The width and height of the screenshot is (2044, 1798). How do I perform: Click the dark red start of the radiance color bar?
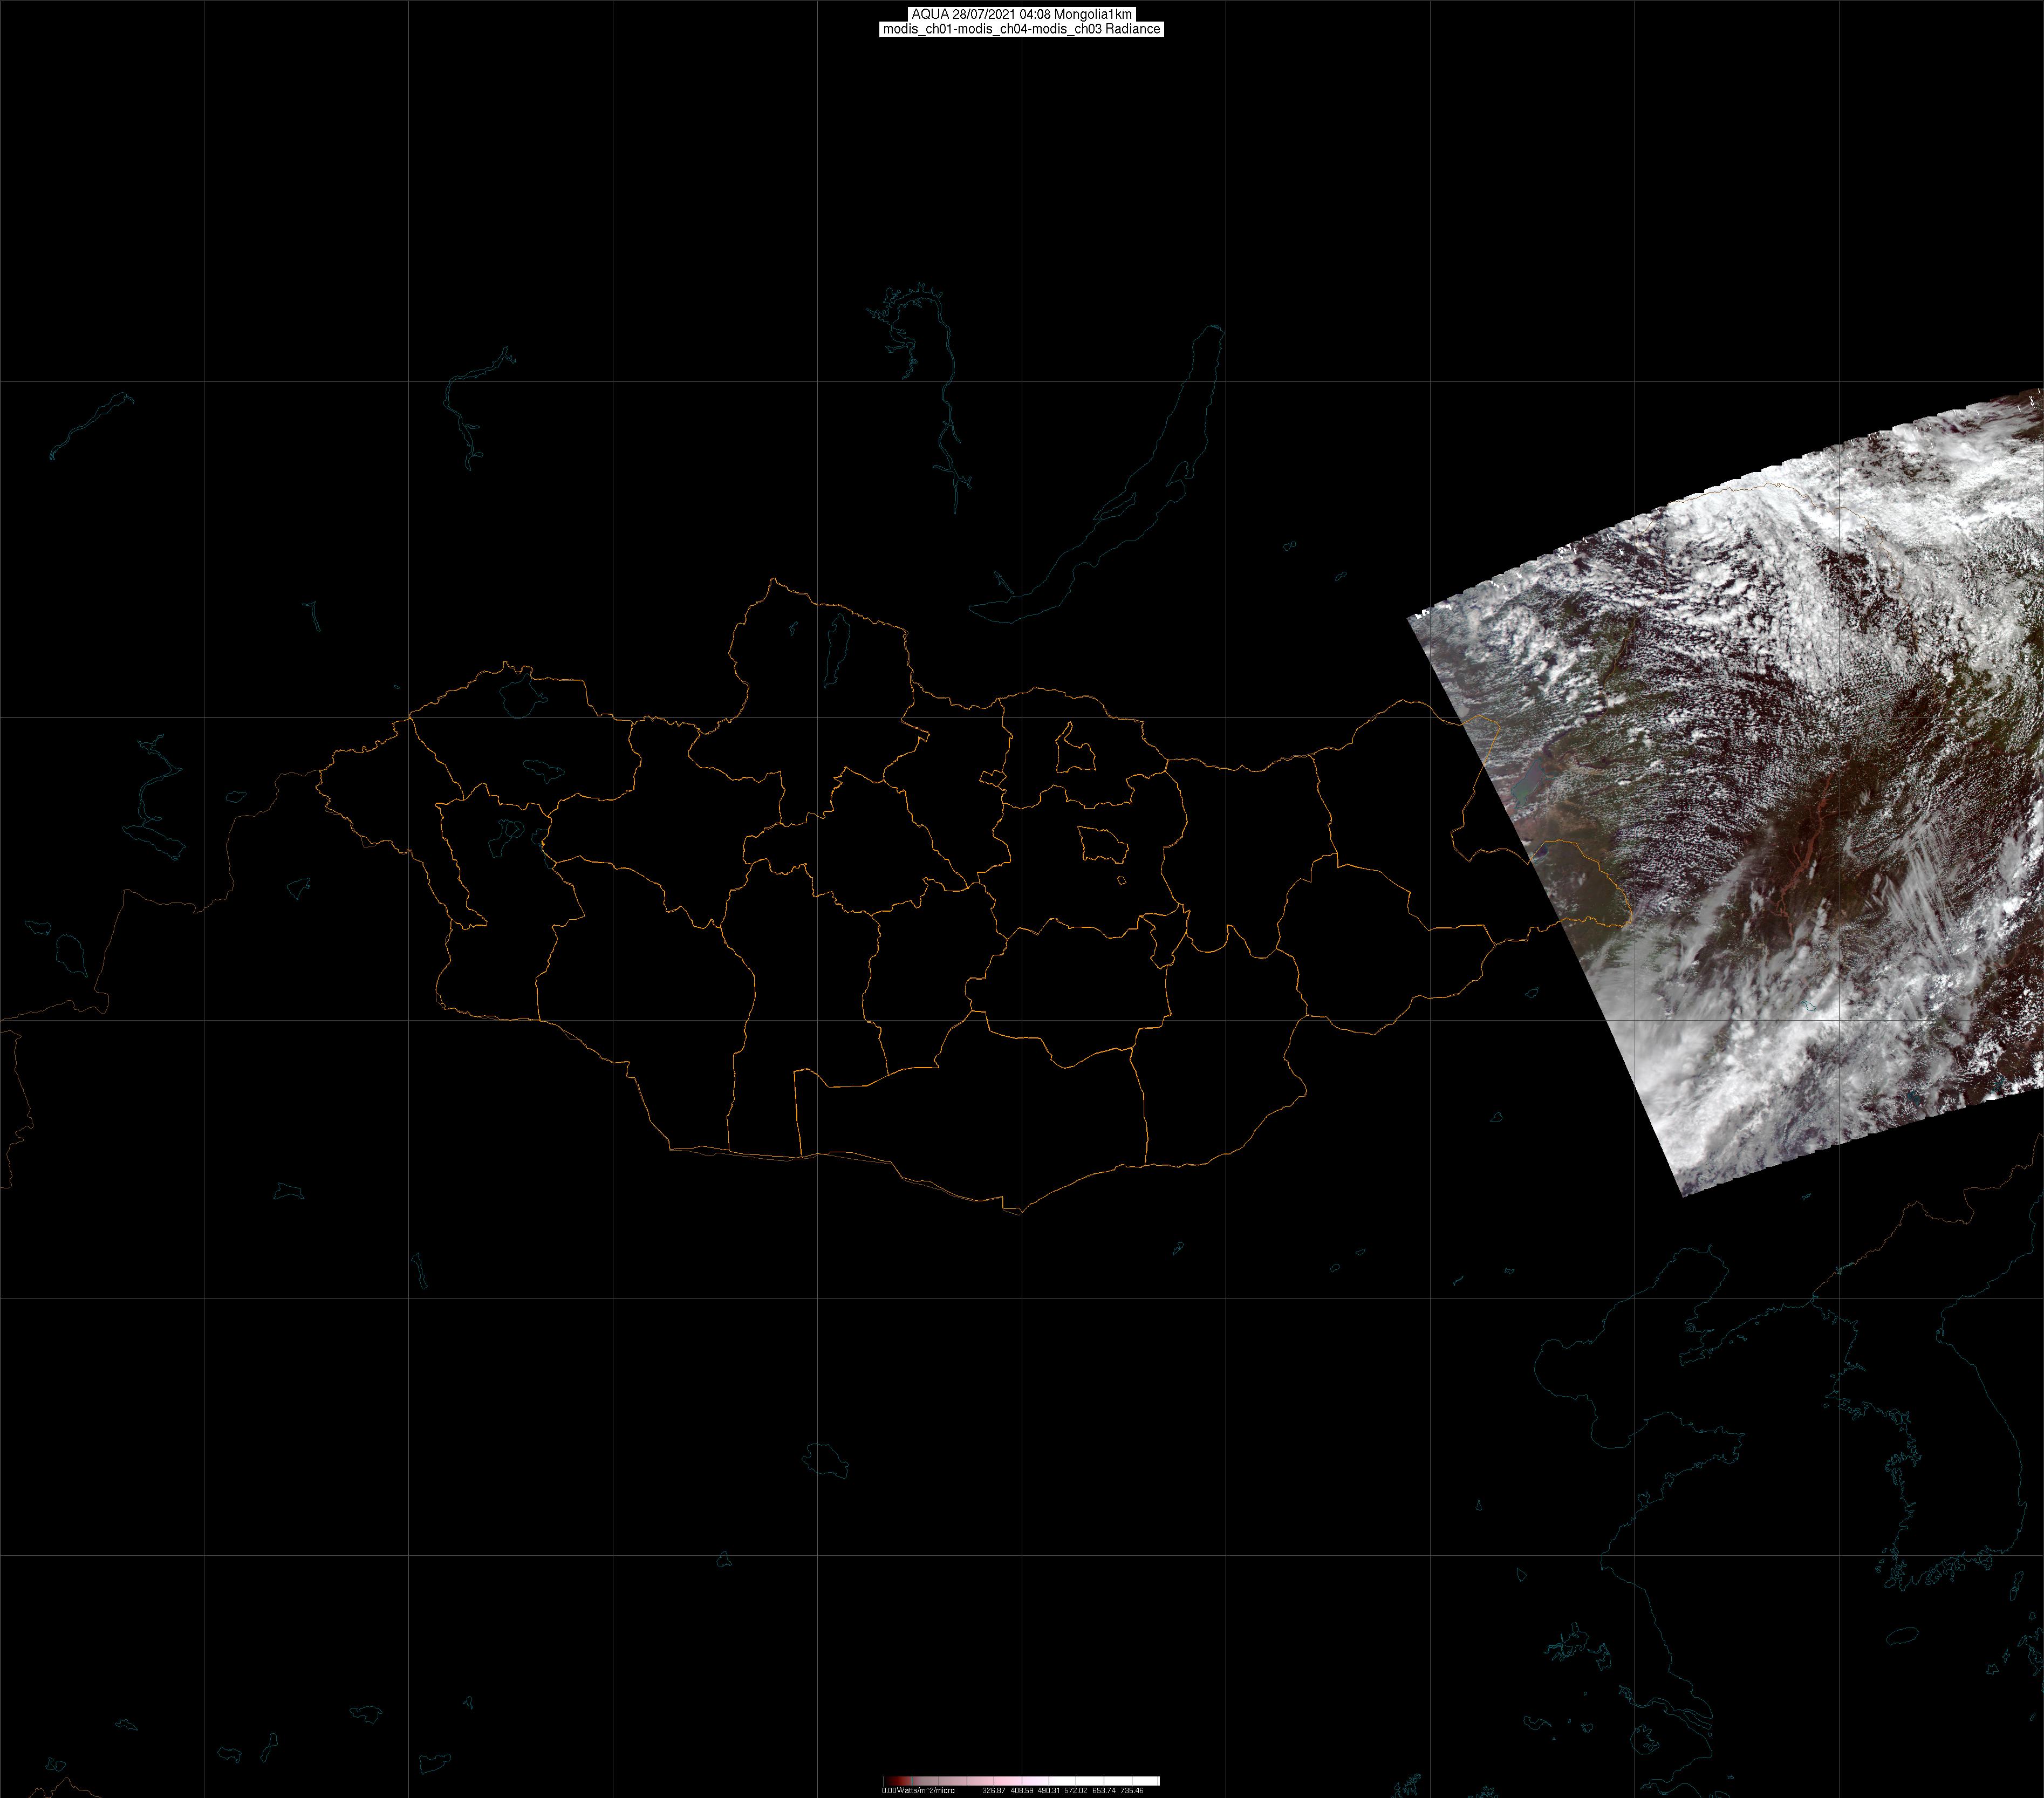[x=889, y=1781]
